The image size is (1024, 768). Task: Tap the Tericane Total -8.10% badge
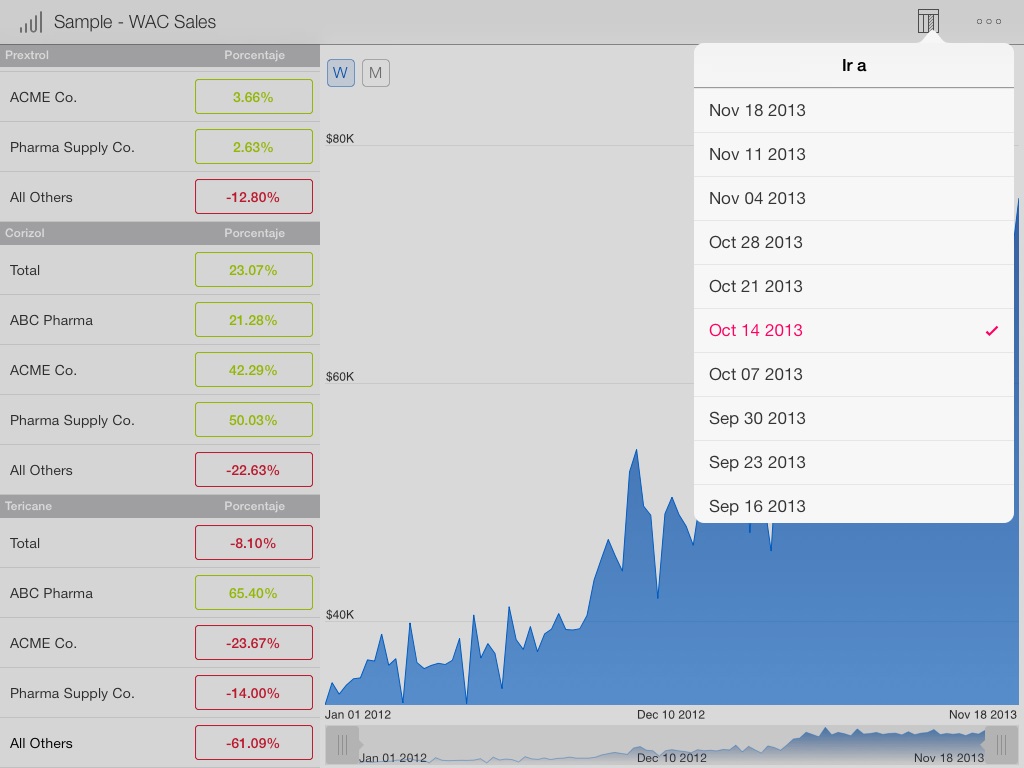253,543
